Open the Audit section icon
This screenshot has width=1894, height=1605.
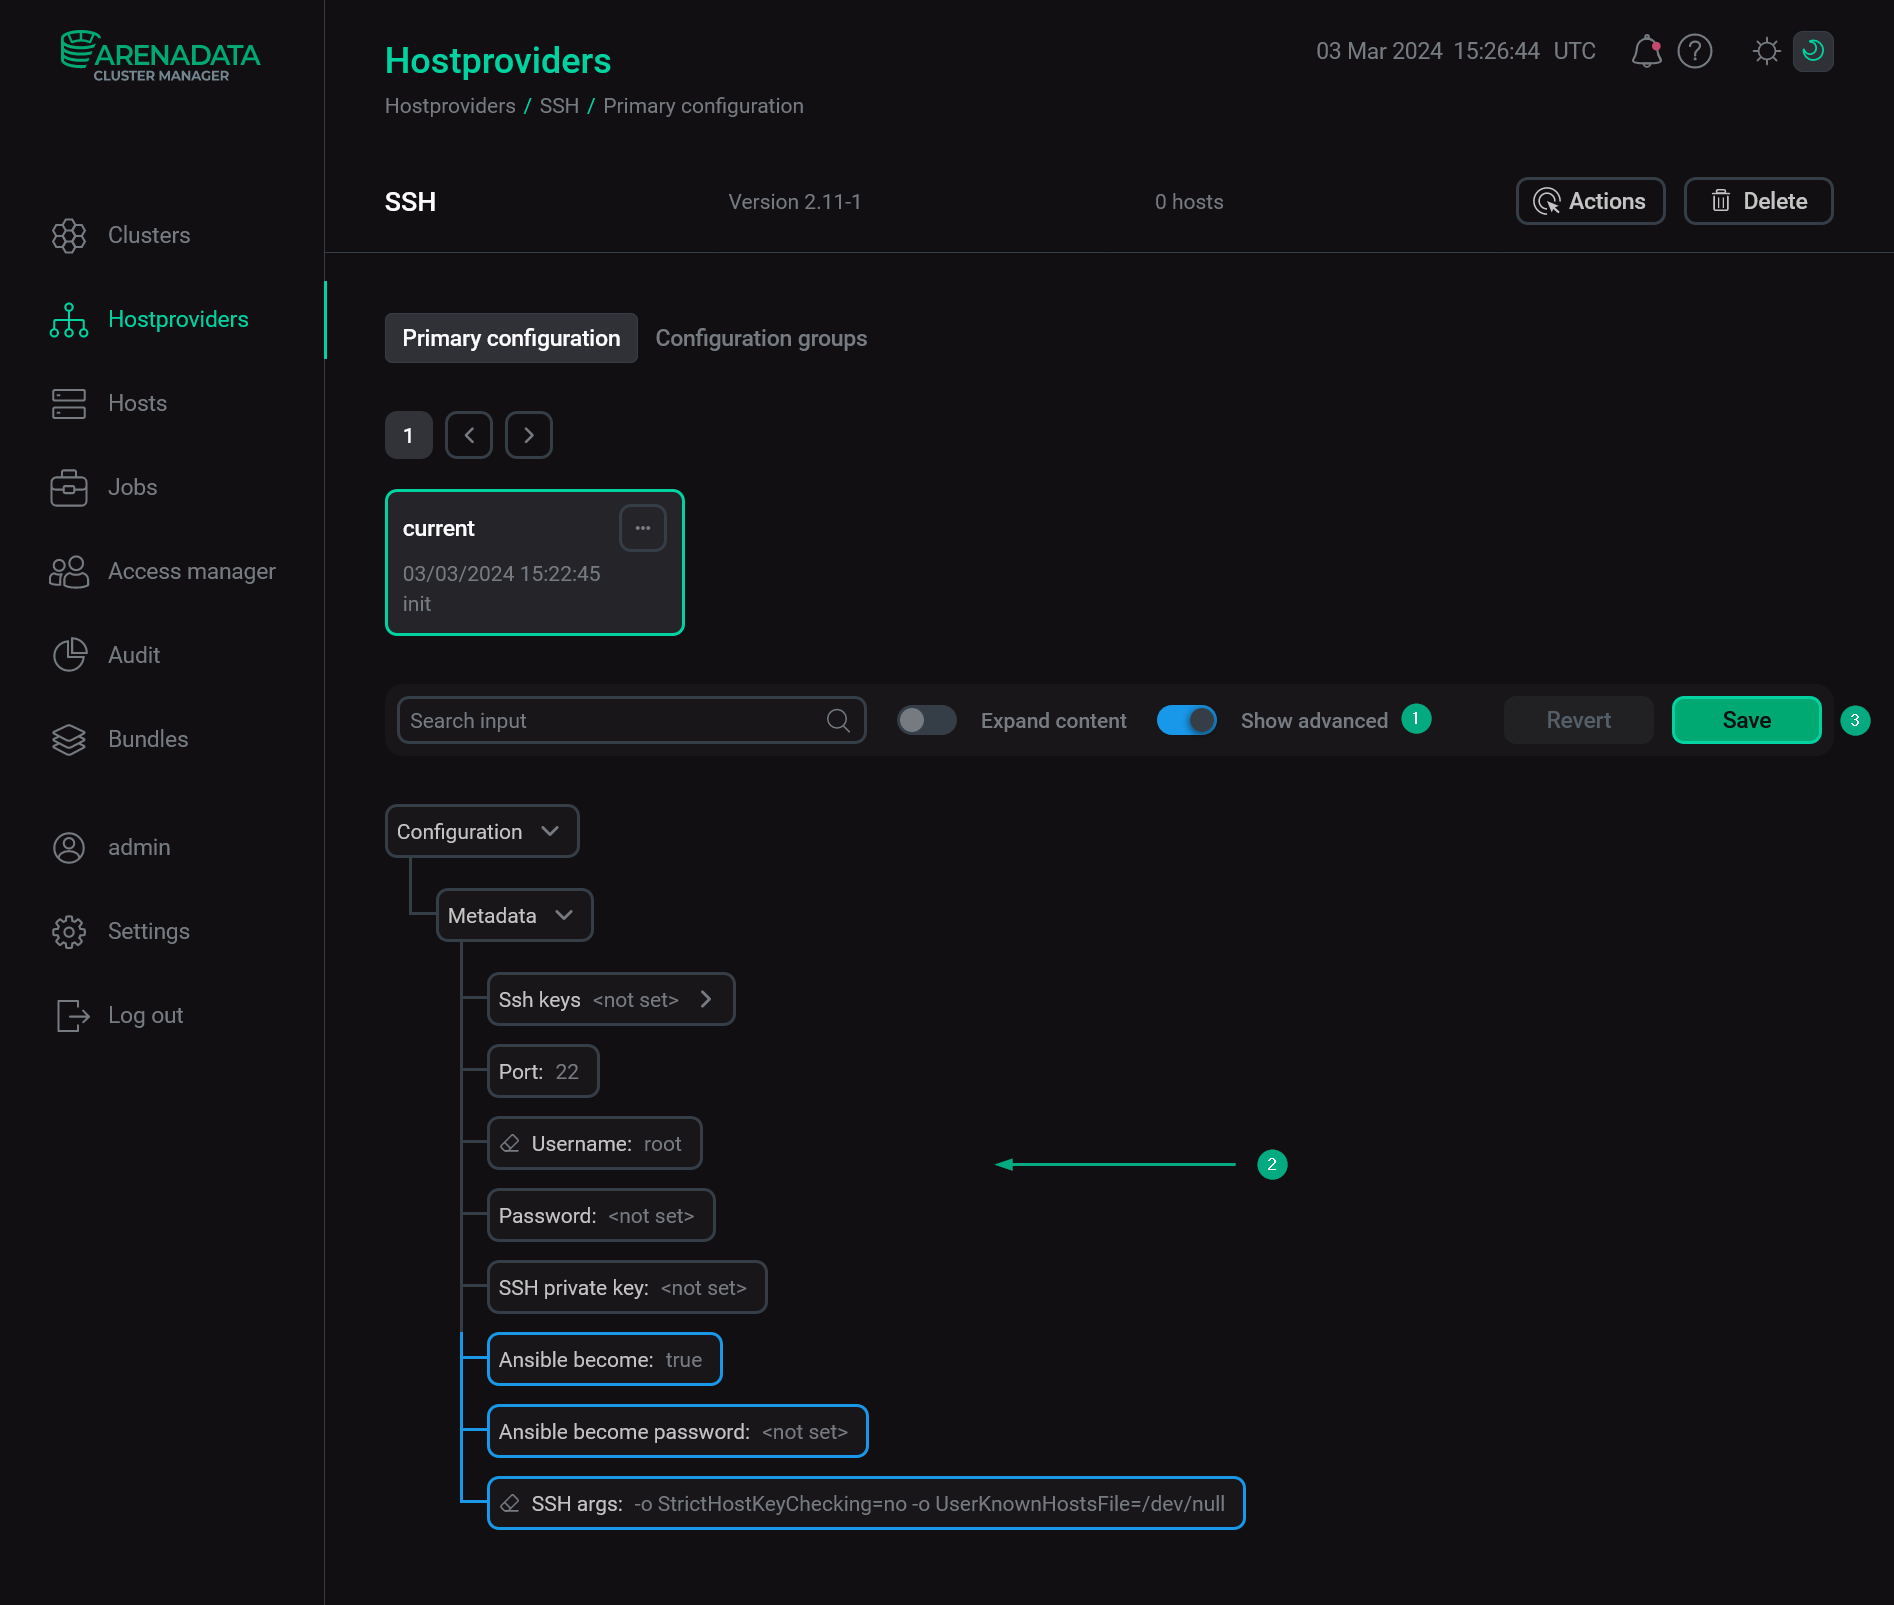point(69,655)
